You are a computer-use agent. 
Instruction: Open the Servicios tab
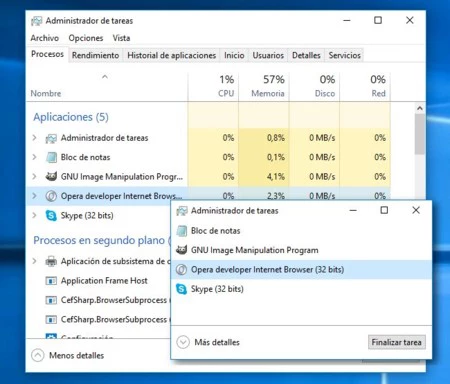click(345, 55)
